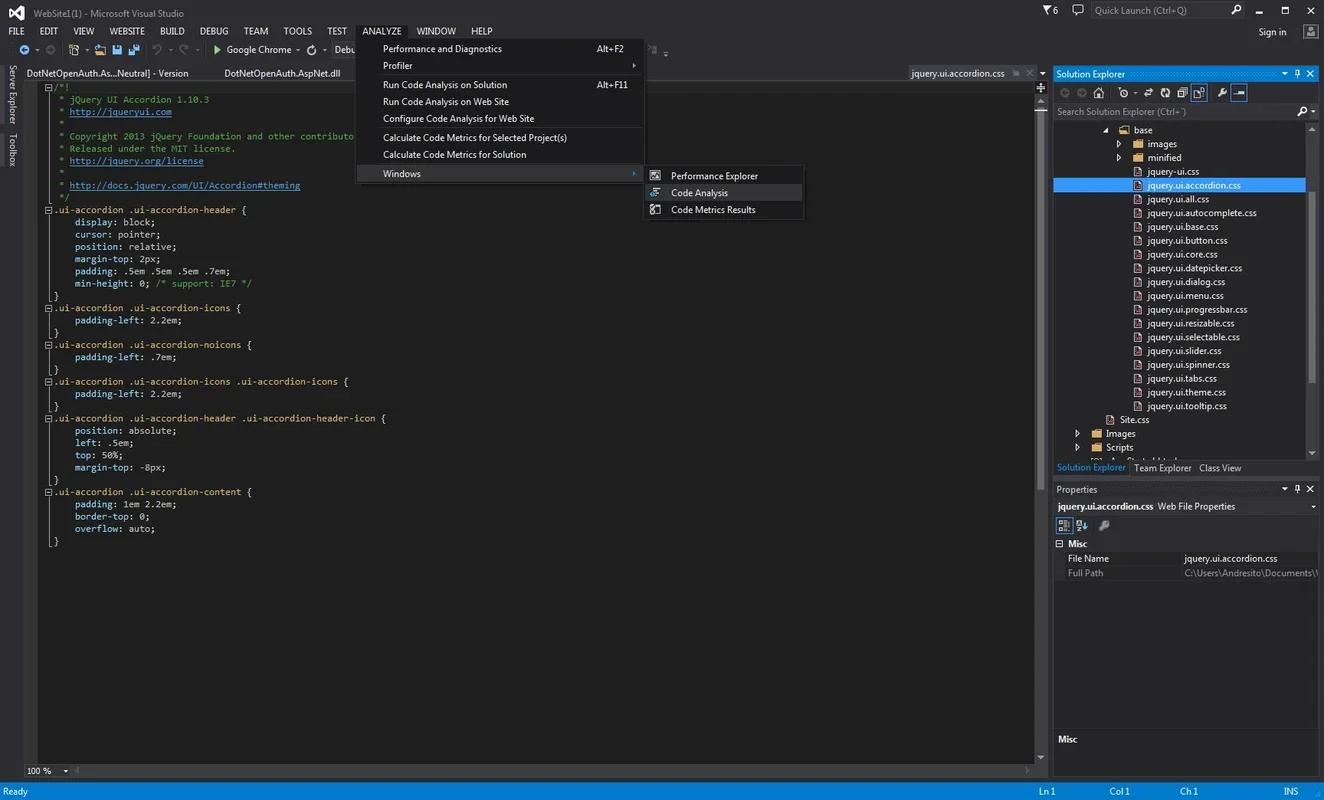Viewport: 1324px width, 800px height.
Task: Select Code Metrics Results in Windows submenu
Action: click(x=713, y=210)
